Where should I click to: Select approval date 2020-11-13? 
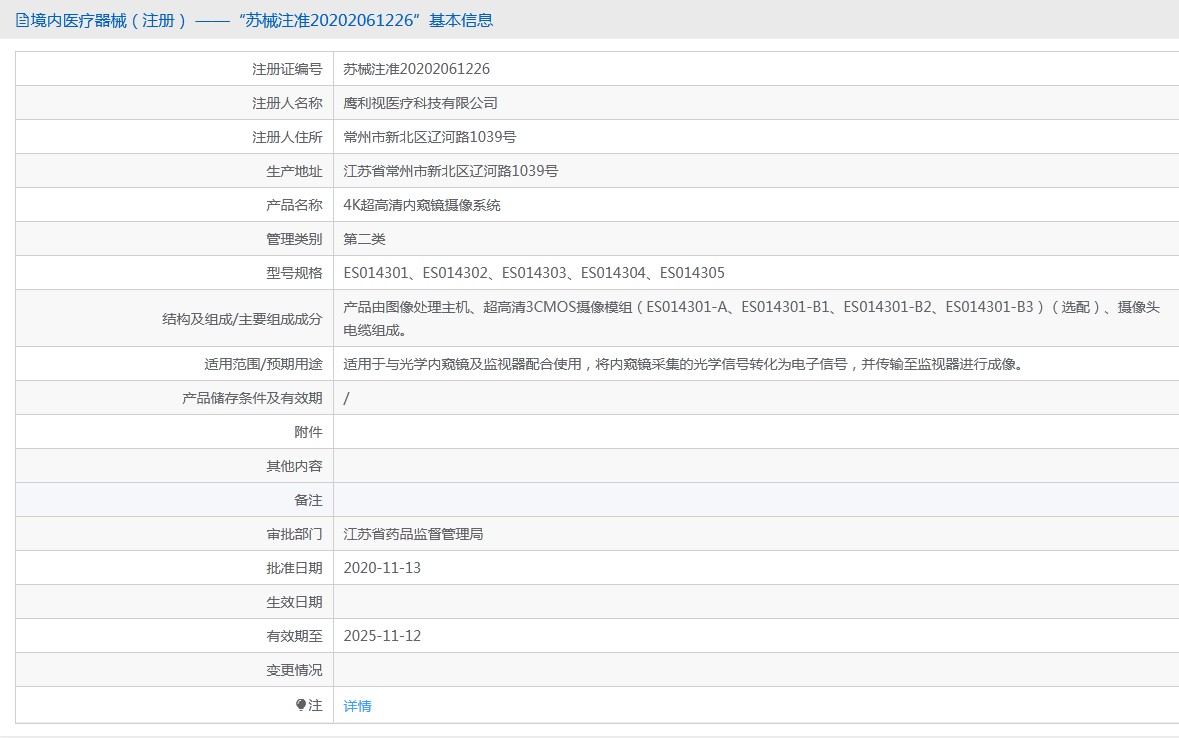(x=382, y=568)
